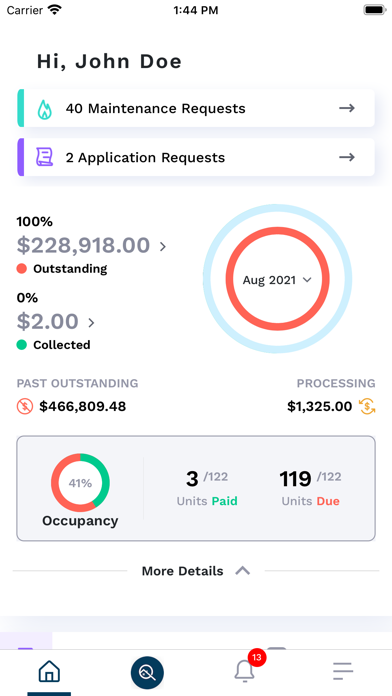
Task: Open the menu lines tab
Action: pos(343,671)
